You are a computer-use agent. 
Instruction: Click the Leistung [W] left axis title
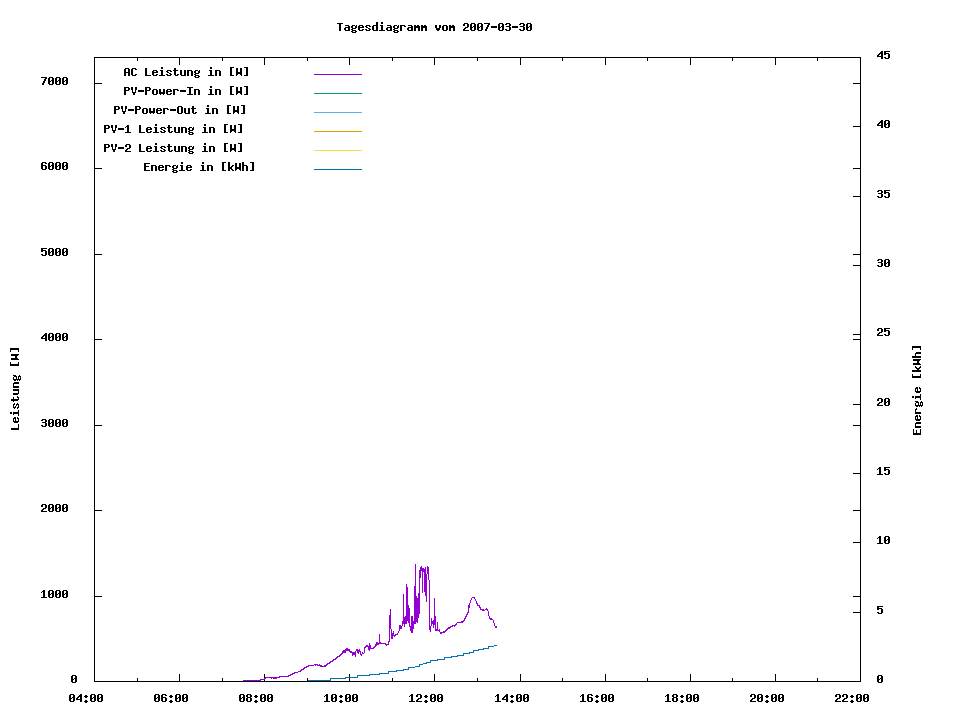click(x=15, y=389)
